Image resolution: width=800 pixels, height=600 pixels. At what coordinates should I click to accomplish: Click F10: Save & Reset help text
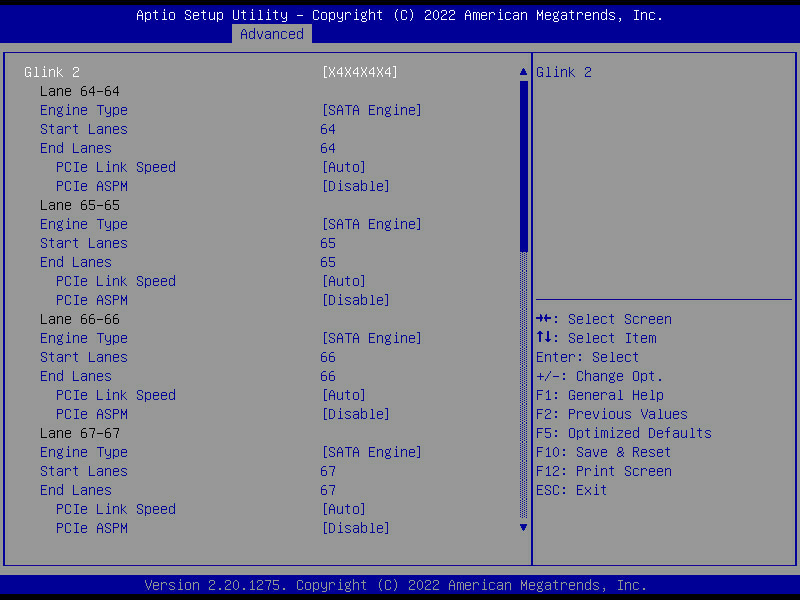[604, 452]
